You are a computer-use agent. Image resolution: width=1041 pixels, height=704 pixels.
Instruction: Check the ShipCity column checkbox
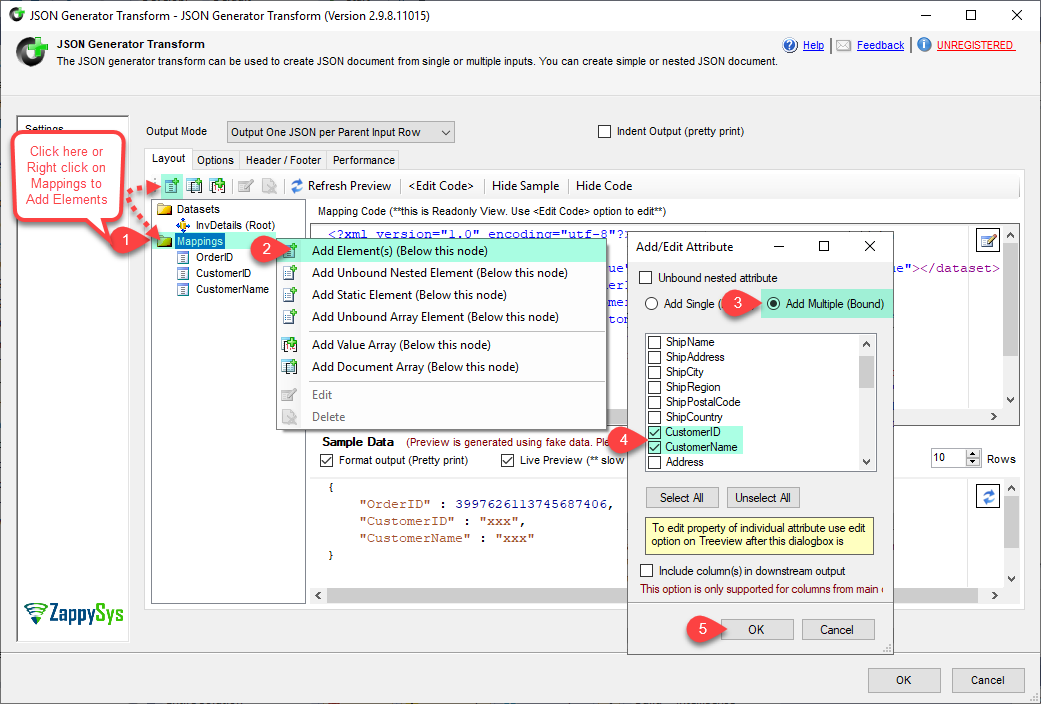coord(655,372)
